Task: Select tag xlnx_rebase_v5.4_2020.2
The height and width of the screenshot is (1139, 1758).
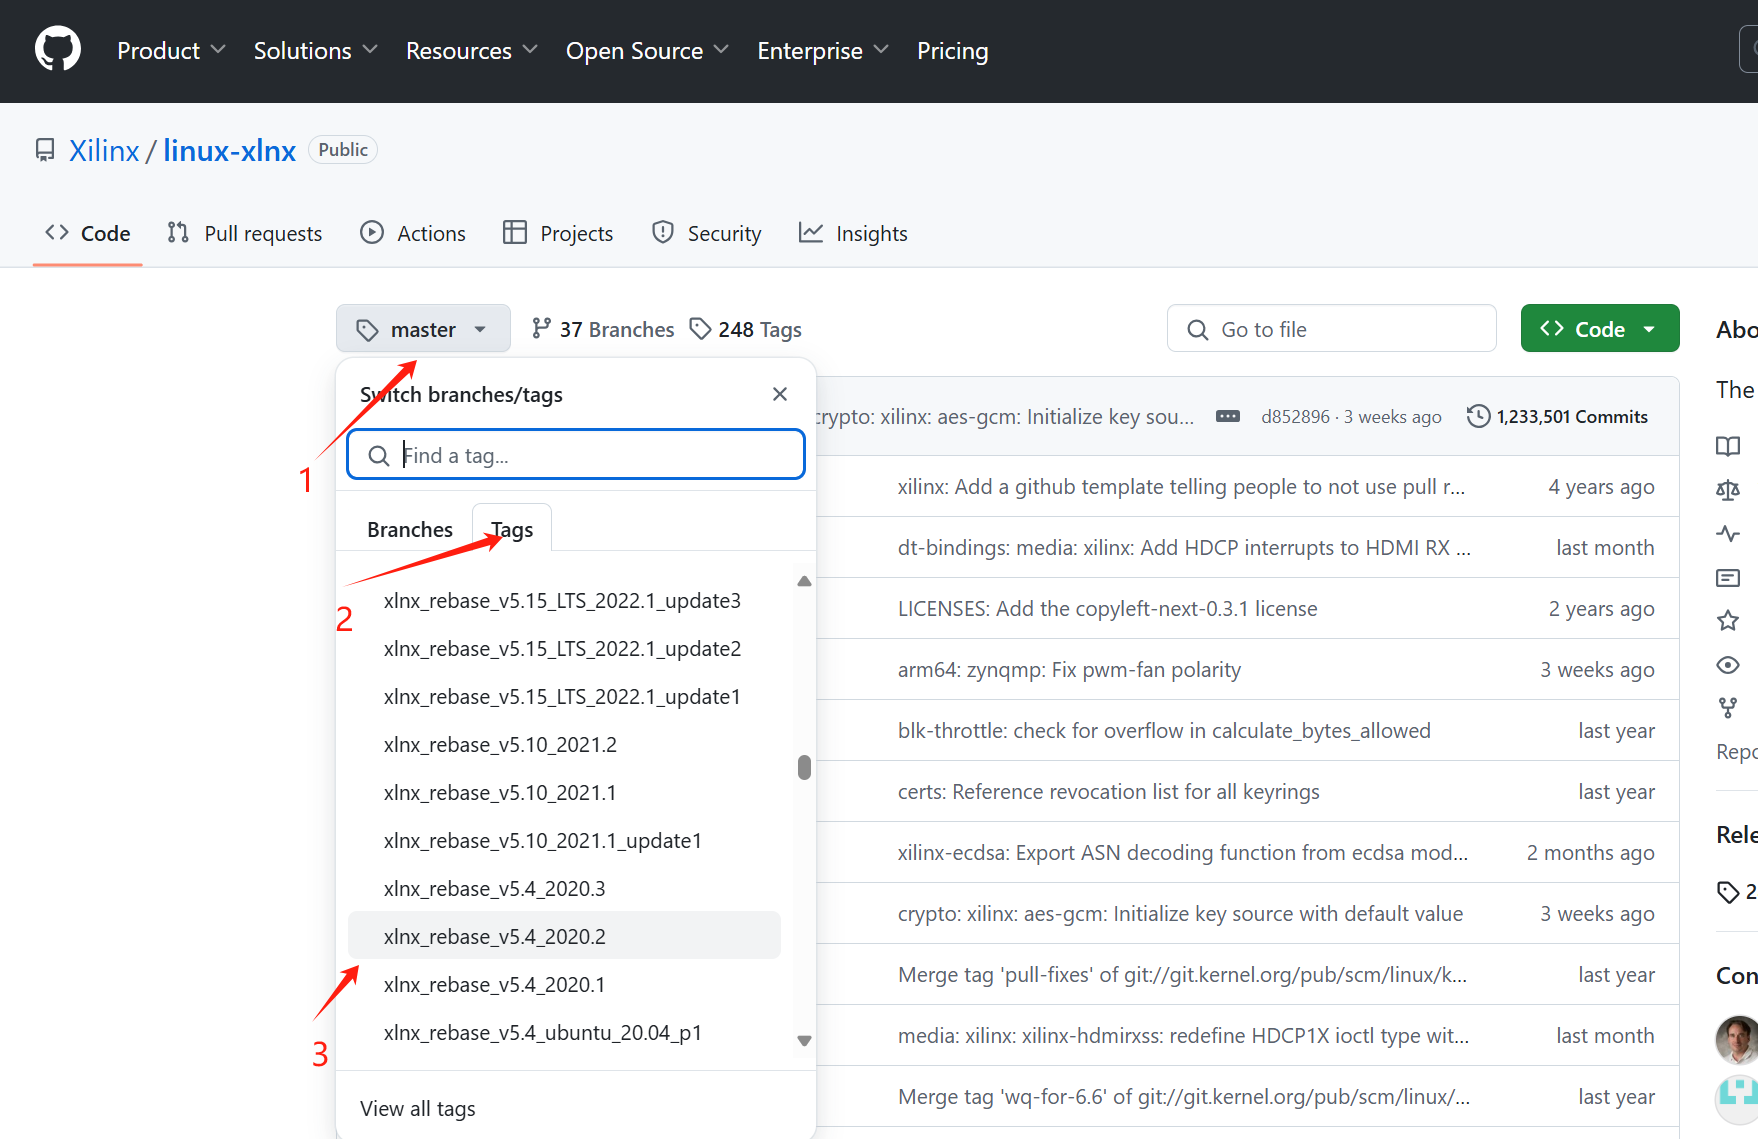Action: pos(563,936)
